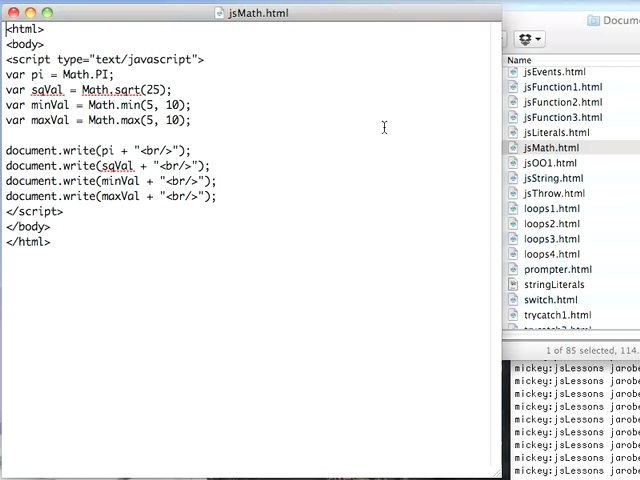Image resolution: width=640 pixels, height=480 pixels.
Task: Place cursor on document.write(pi + "<br/>") line
Action: coord(98,151)
